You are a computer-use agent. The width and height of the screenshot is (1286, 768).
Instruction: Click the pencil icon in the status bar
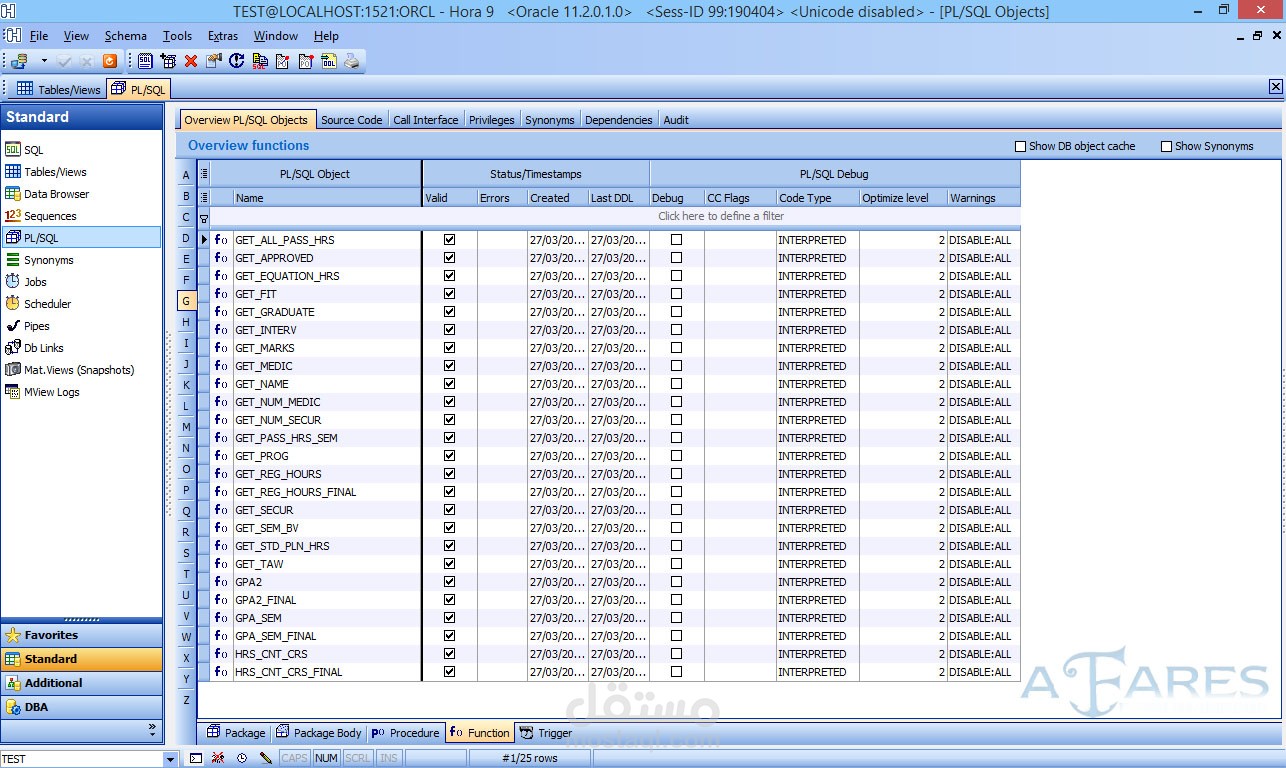[x=265, y=759]
